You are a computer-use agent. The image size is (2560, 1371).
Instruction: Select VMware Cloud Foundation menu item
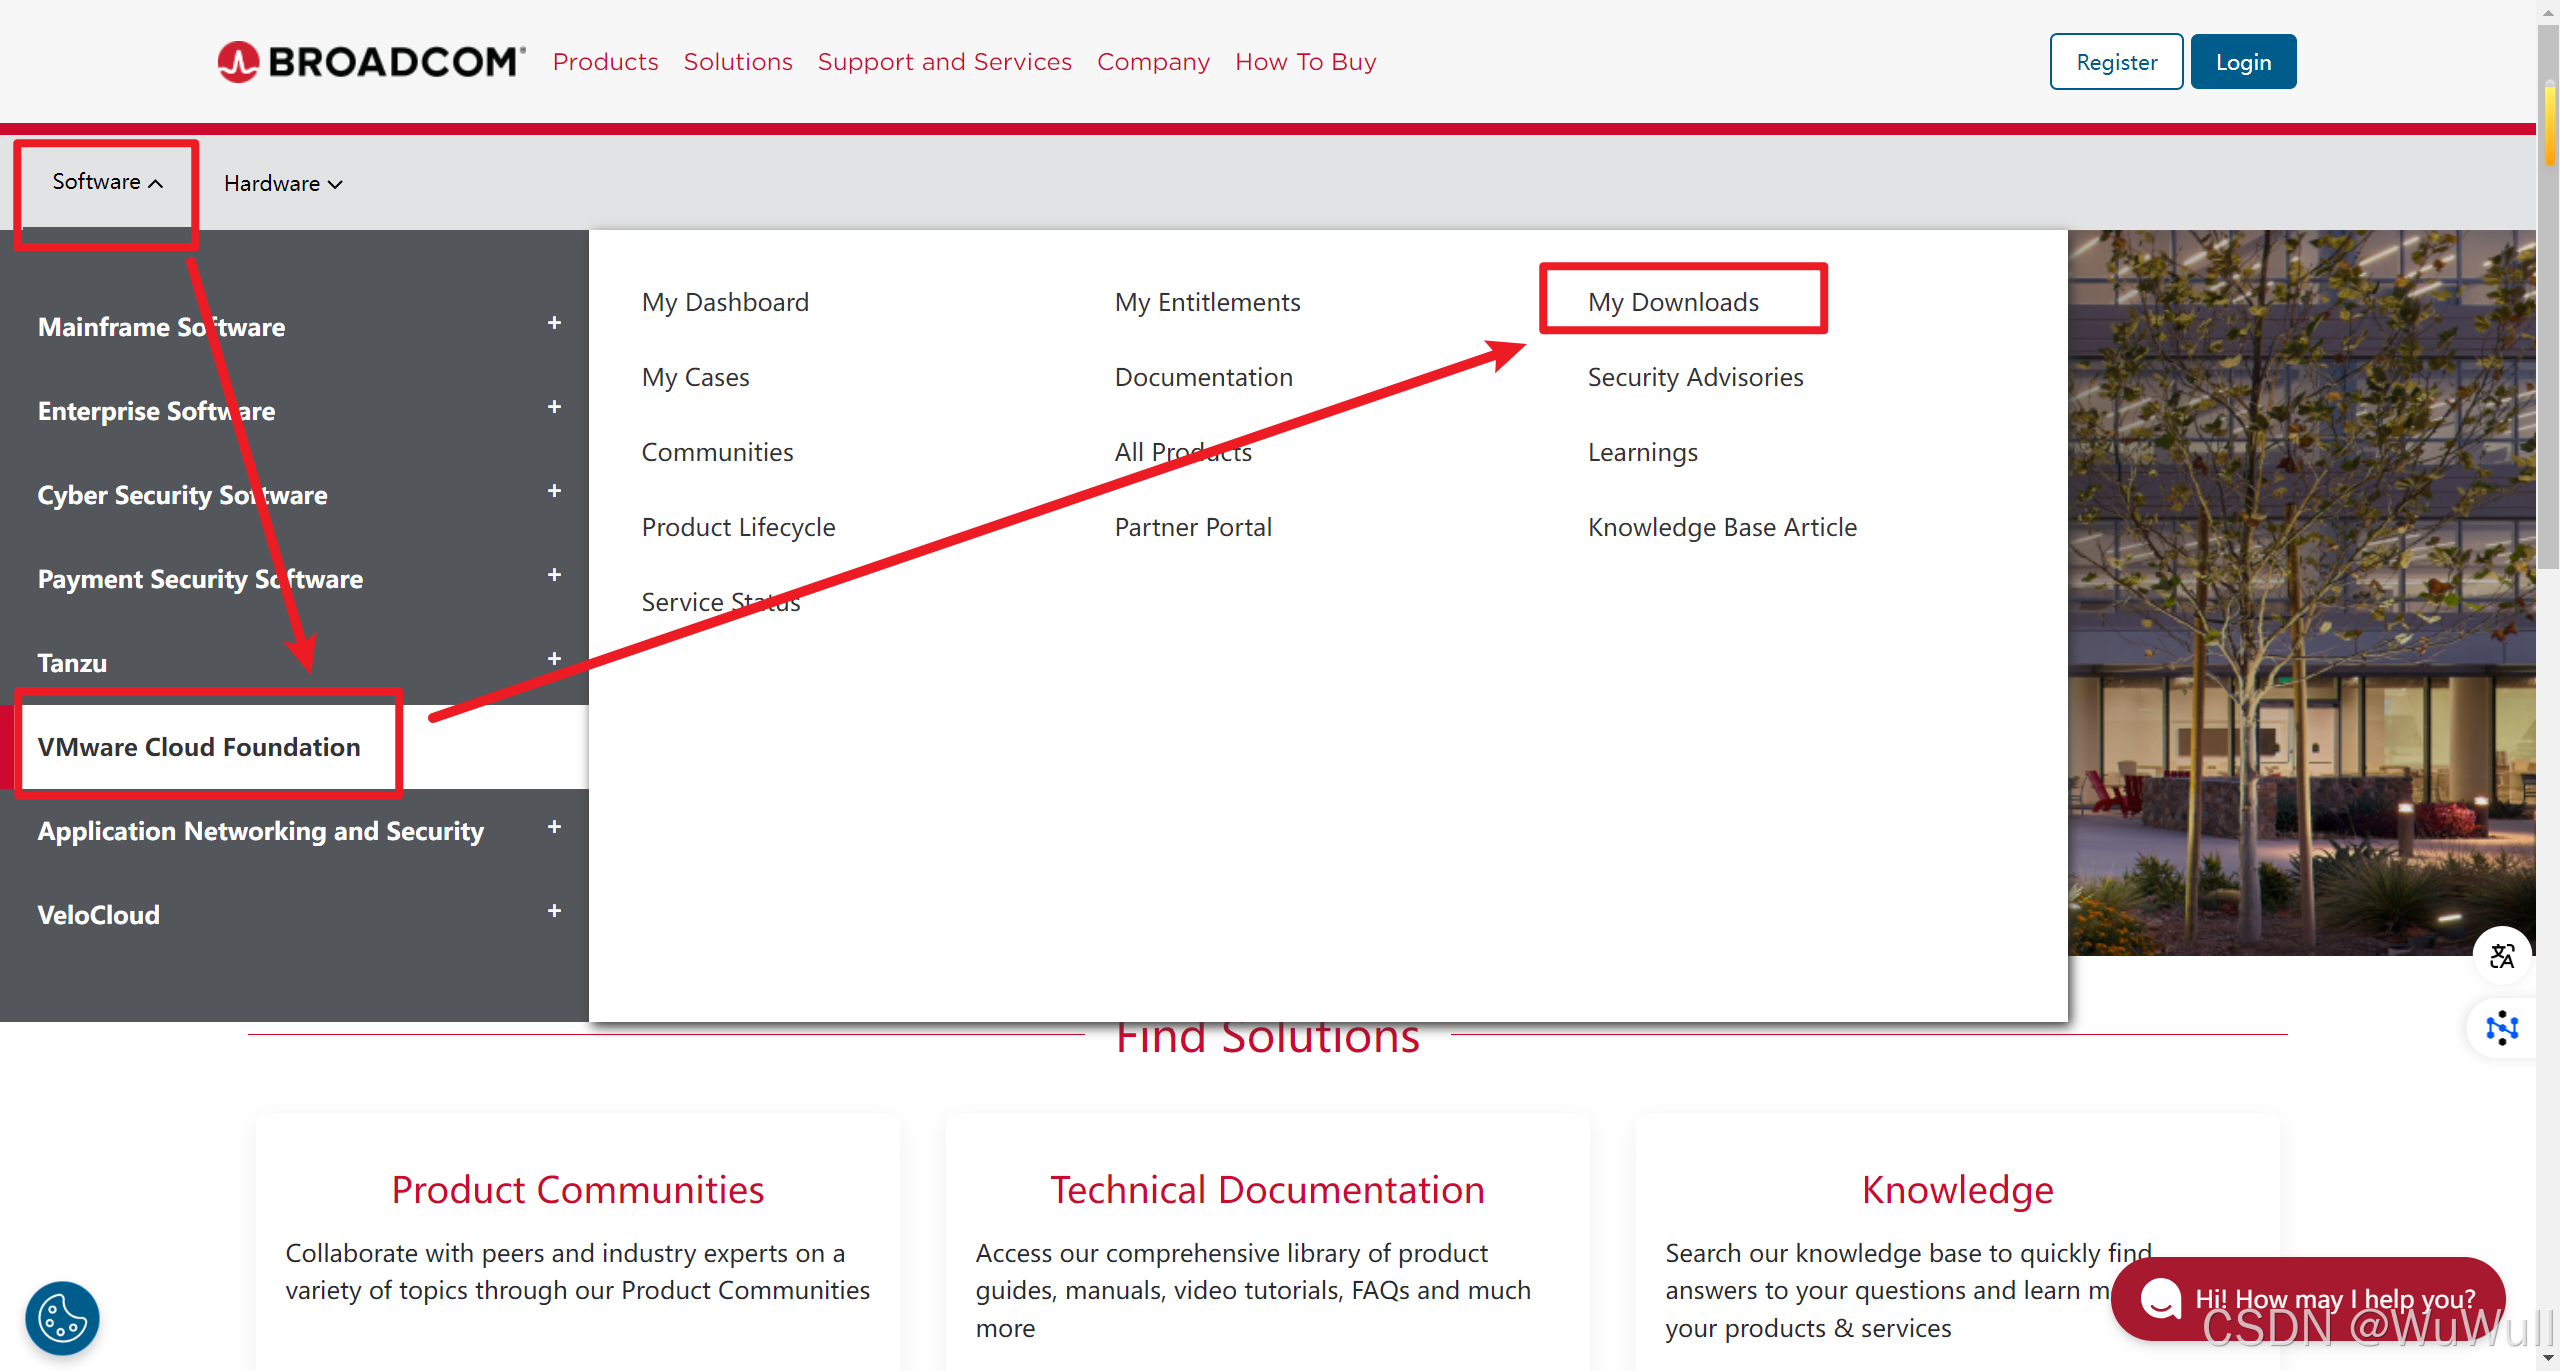[x=199, y=747]
